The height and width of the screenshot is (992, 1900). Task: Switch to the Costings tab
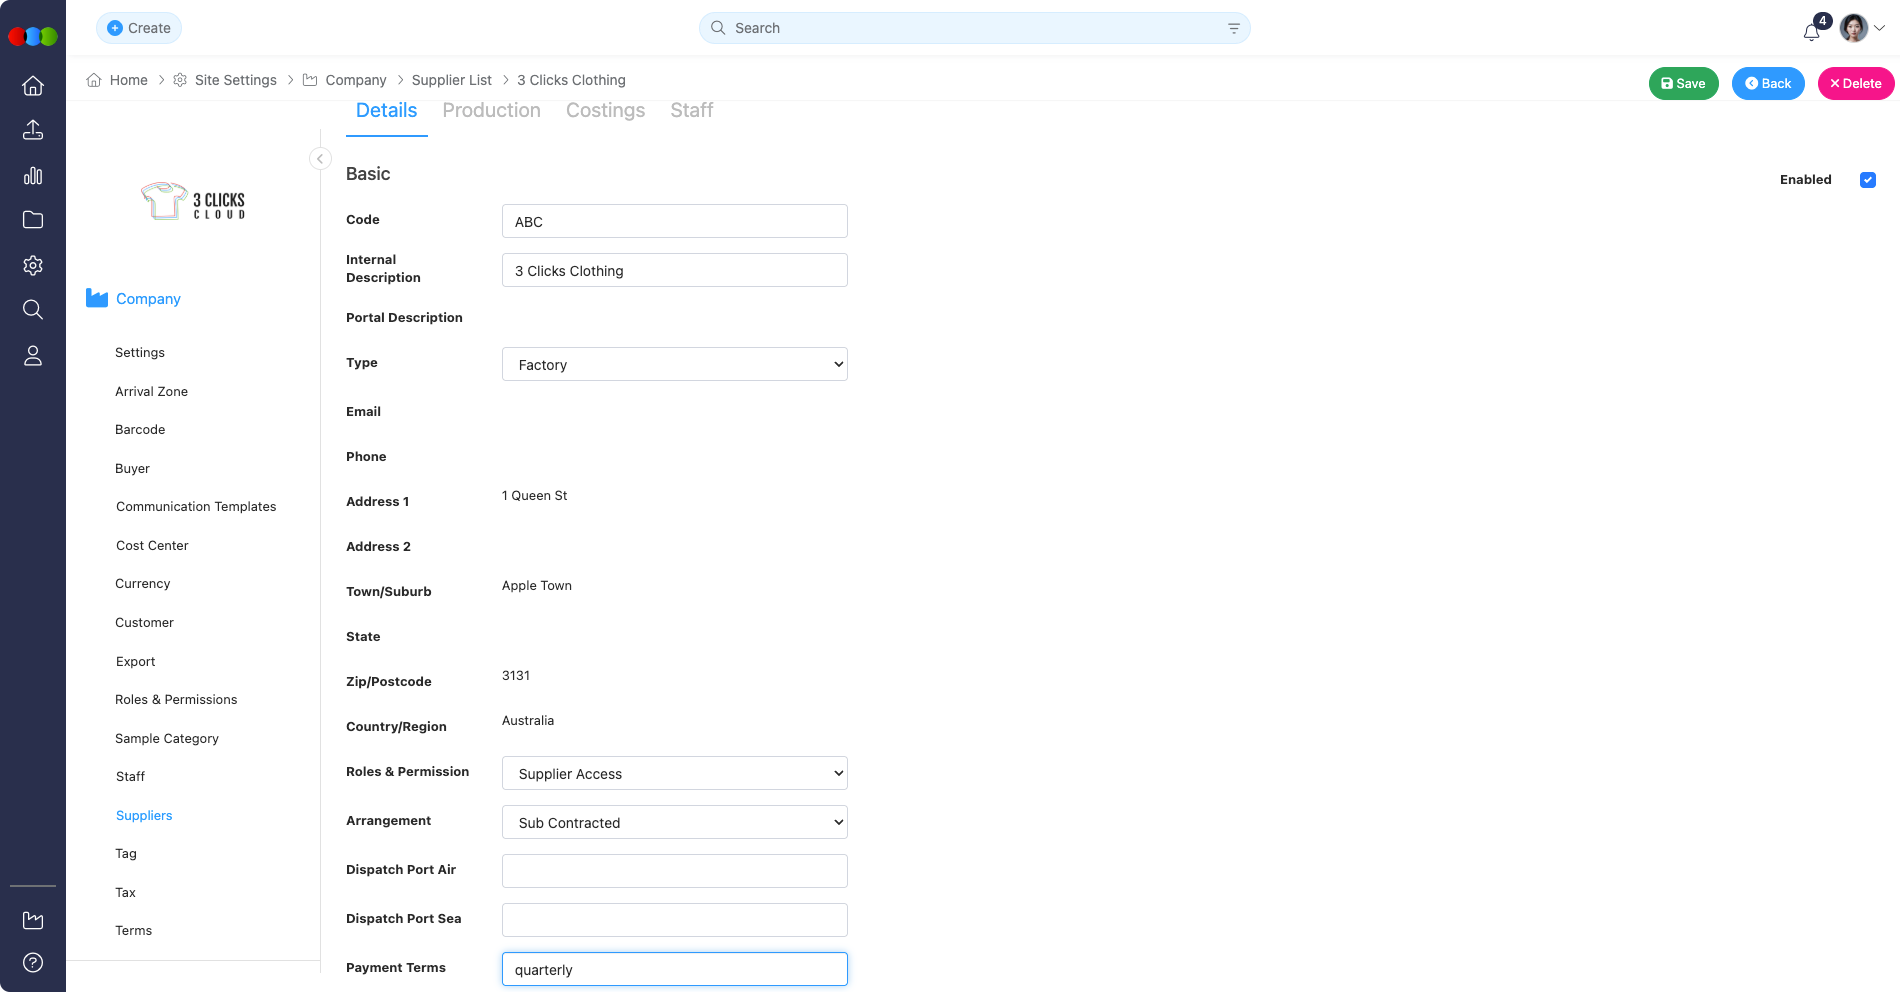[x=605, y=111]
